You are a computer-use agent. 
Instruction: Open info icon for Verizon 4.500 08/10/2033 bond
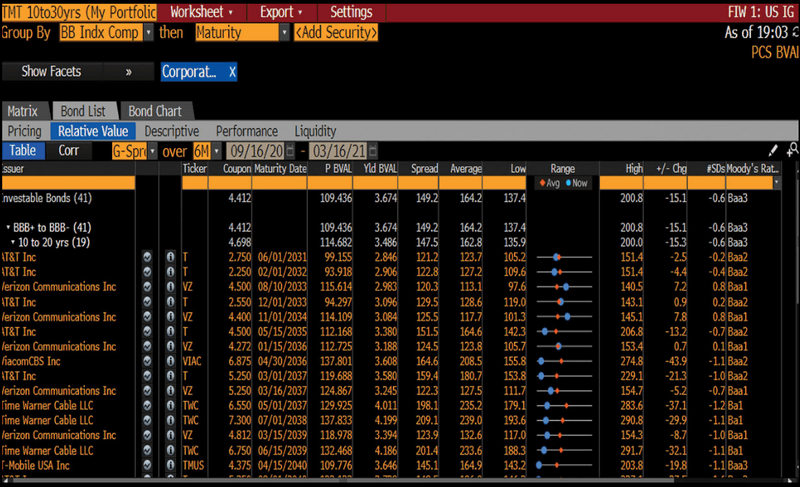click(x=170, y=287)
